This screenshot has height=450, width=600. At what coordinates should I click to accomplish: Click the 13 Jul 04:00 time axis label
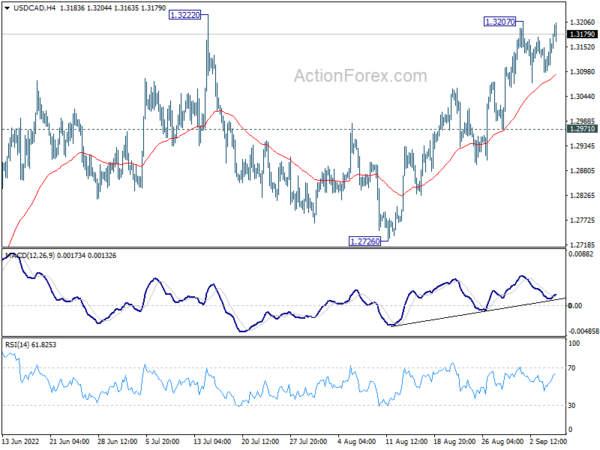pos(212,441)
